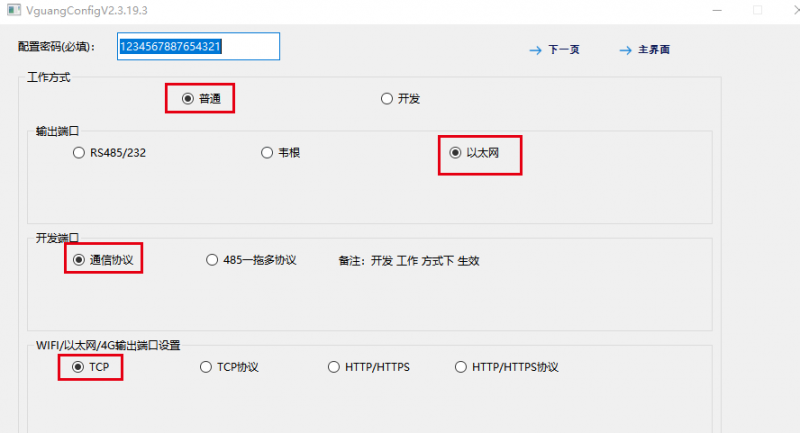This screenshot has height=433, width=800.
Task: Choose 以太网 as output port
Action: tap(456, 153)
